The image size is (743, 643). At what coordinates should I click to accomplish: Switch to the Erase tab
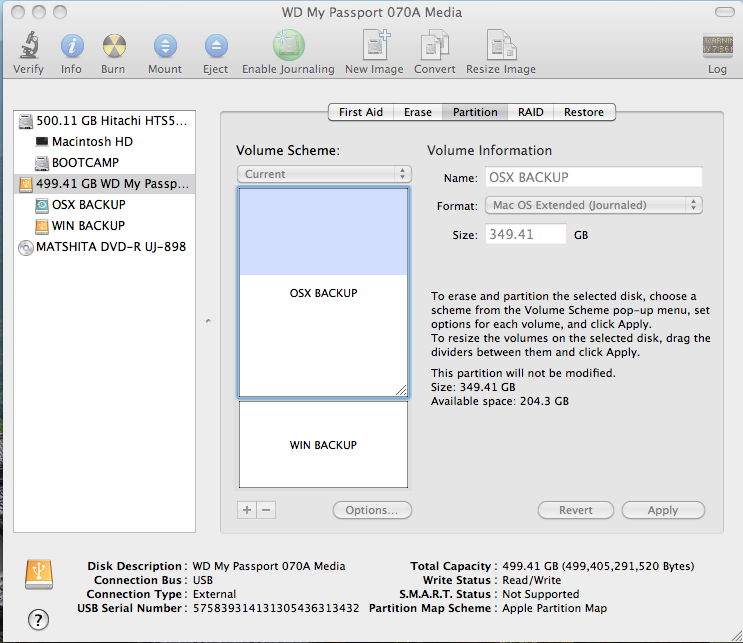(418, 112)
